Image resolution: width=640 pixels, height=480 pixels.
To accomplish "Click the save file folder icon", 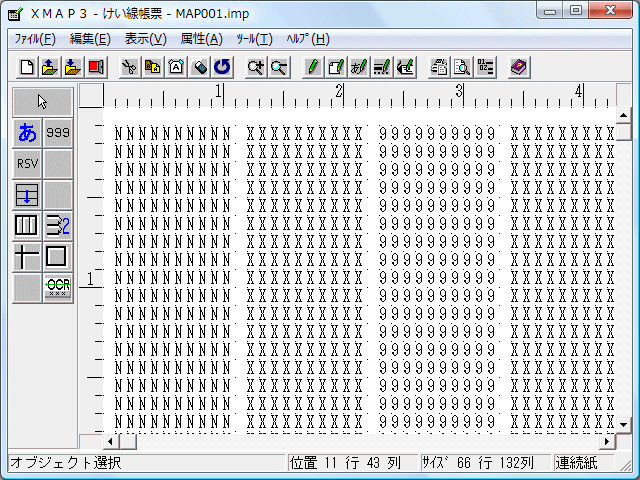I will (x=73, y=67).
